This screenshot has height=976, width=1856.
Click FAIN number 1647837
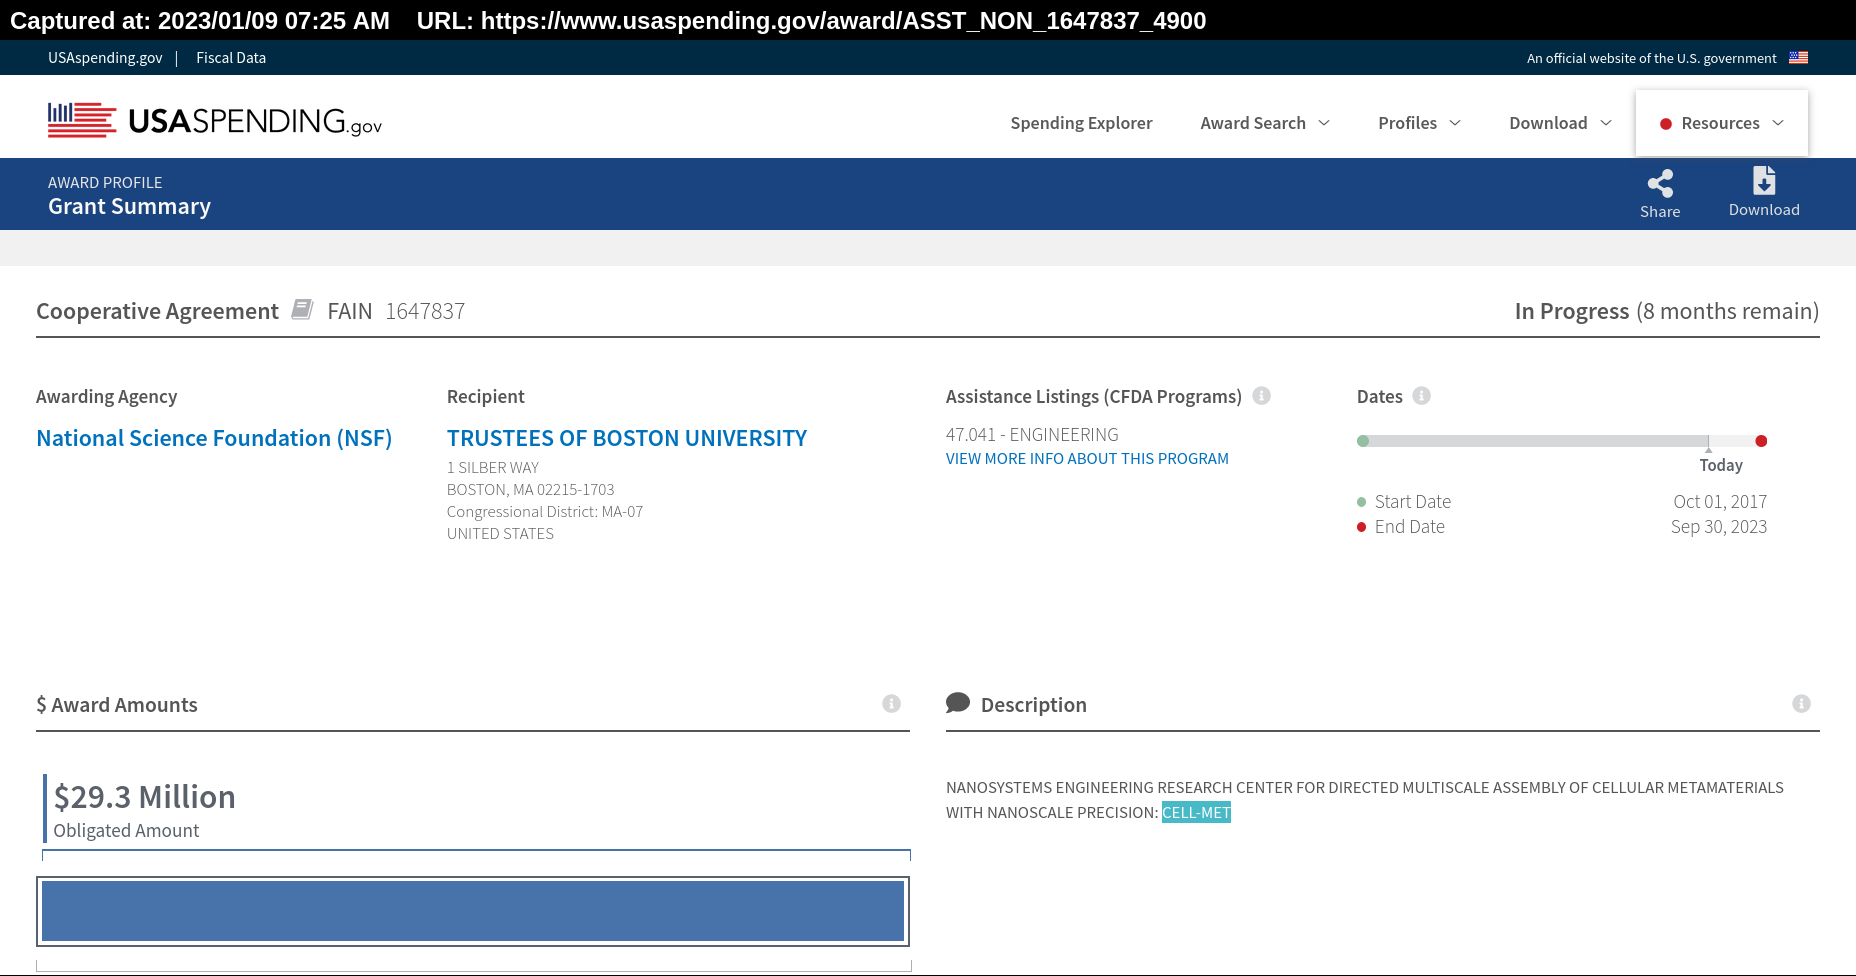coord(425,311)
